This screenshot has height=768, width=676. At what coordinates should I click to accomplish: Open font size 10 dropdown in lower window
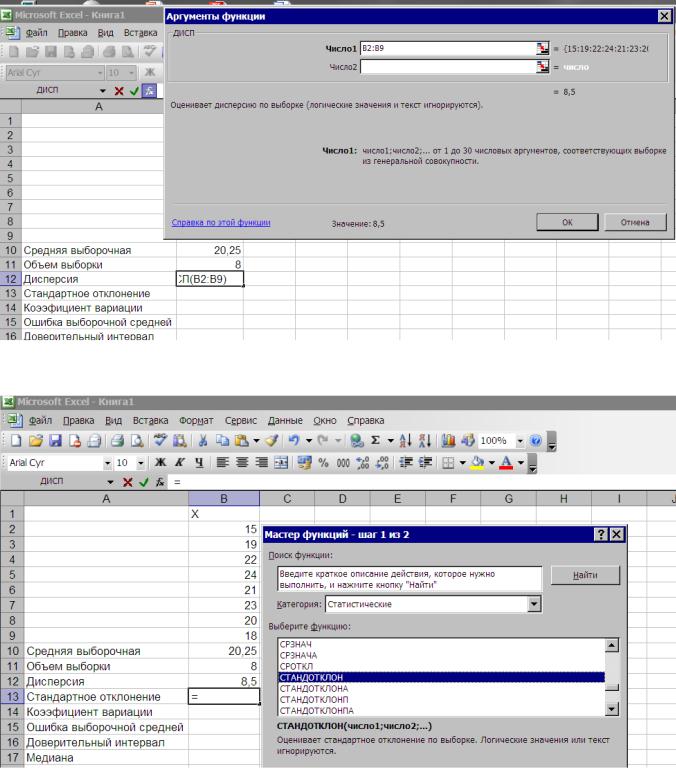(141, 463)
